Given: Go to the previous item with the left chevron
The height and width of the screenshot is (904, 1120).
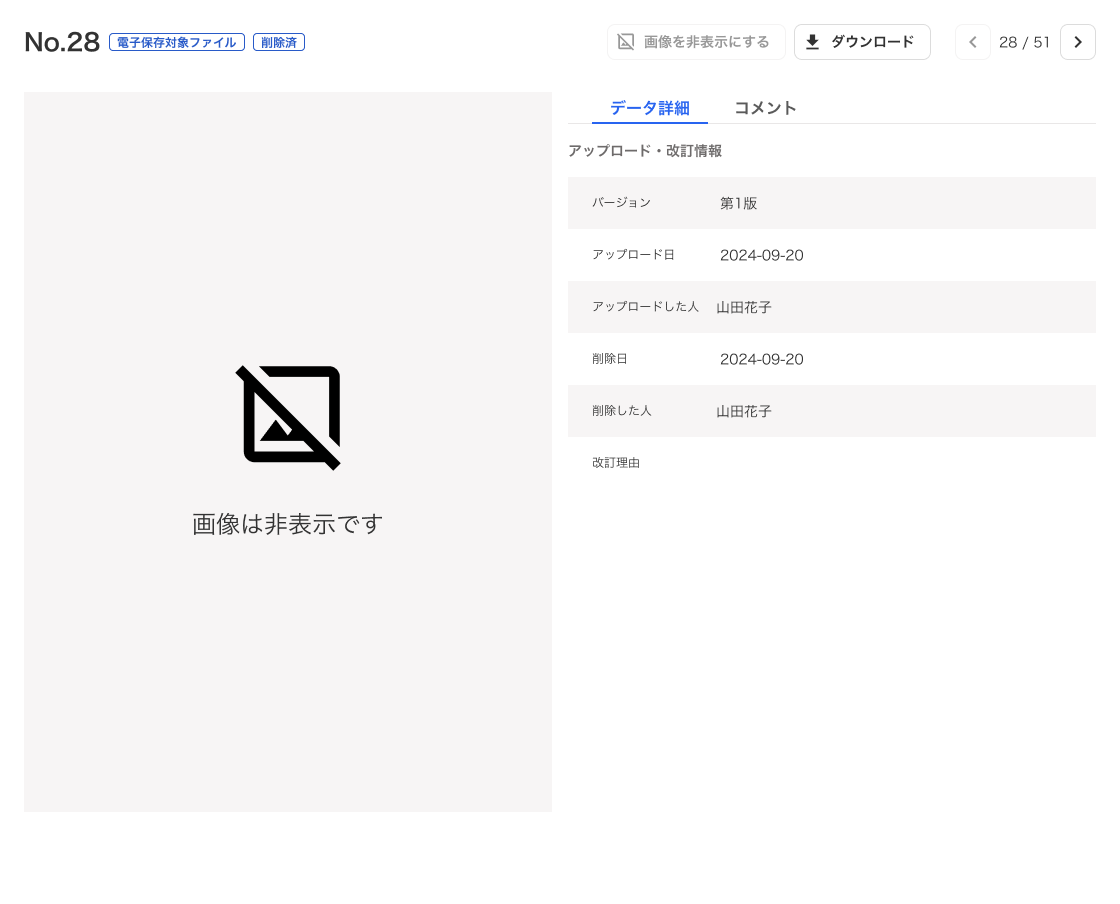Looking at the screenshot, I should (973, 42).
